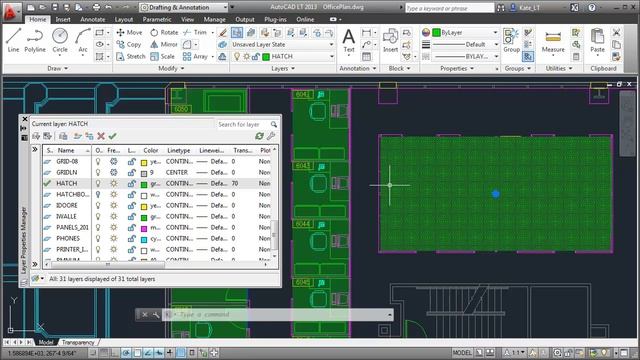Click the Move tool
Image resolution: width=640 pixels, height=360 pixels.
(x=129, y=32)
